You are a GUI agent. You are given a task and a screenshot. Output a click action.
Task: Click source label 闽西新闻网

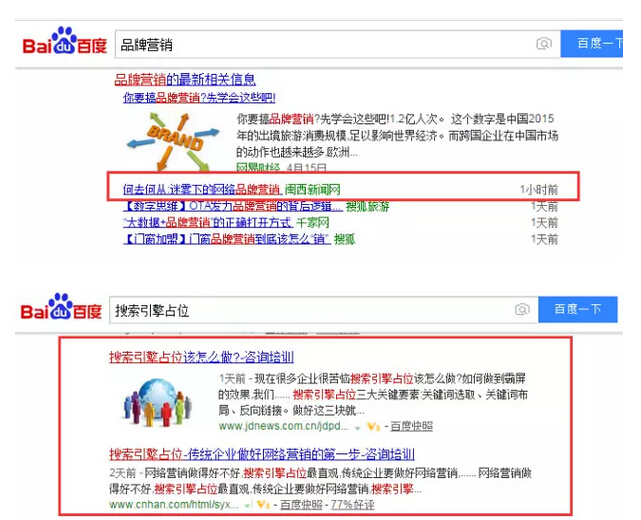(312, 189)
